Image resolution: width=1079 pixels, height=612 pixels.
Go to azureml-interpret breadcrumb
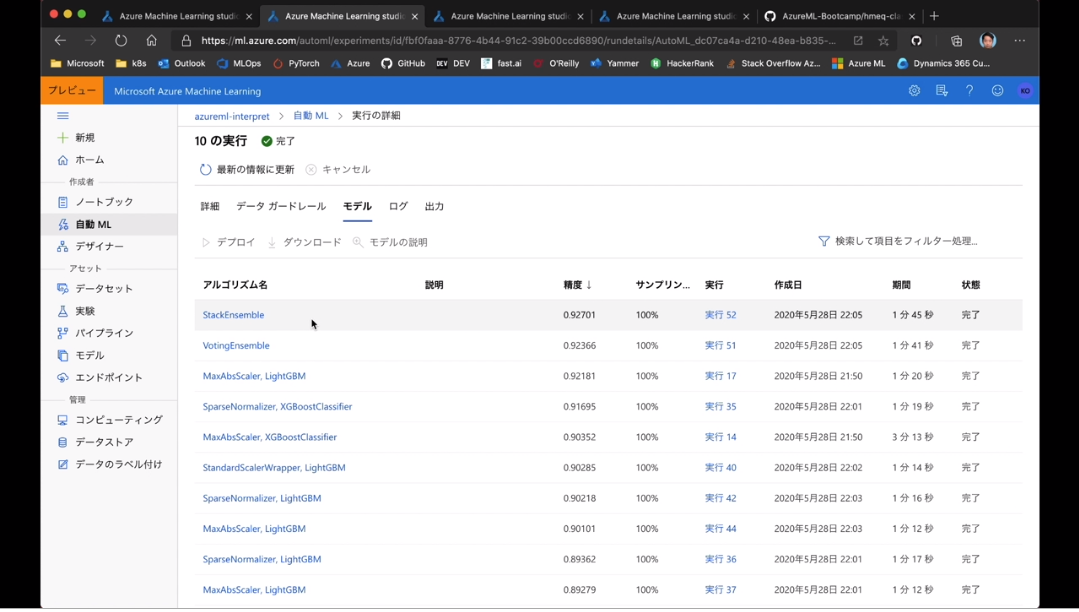pyautogui.click(x=232, y=116)
